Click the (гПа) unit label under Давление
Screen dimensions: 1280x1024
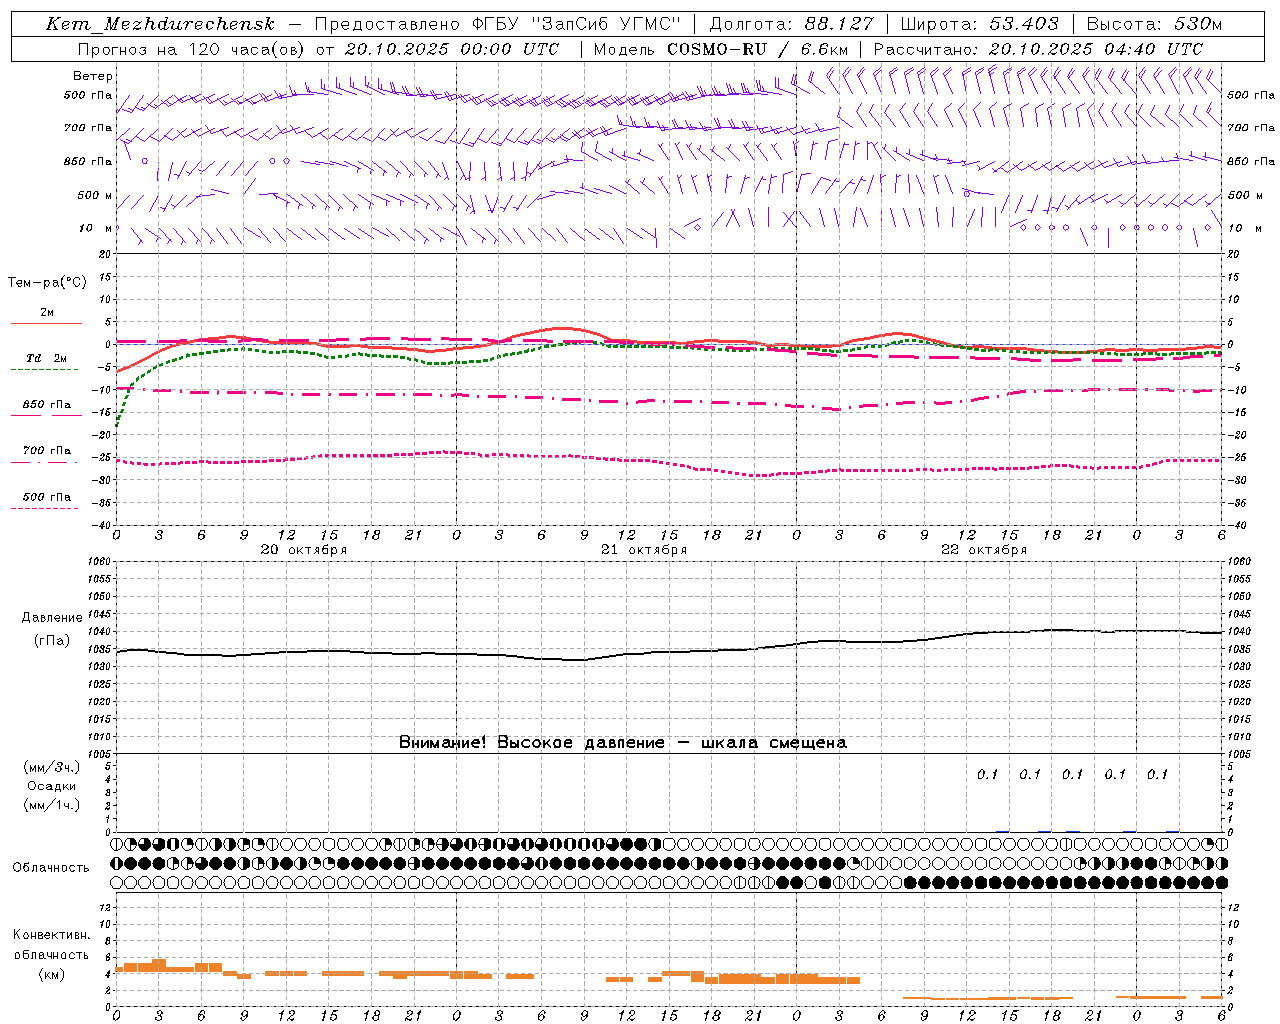pos(52,641)
